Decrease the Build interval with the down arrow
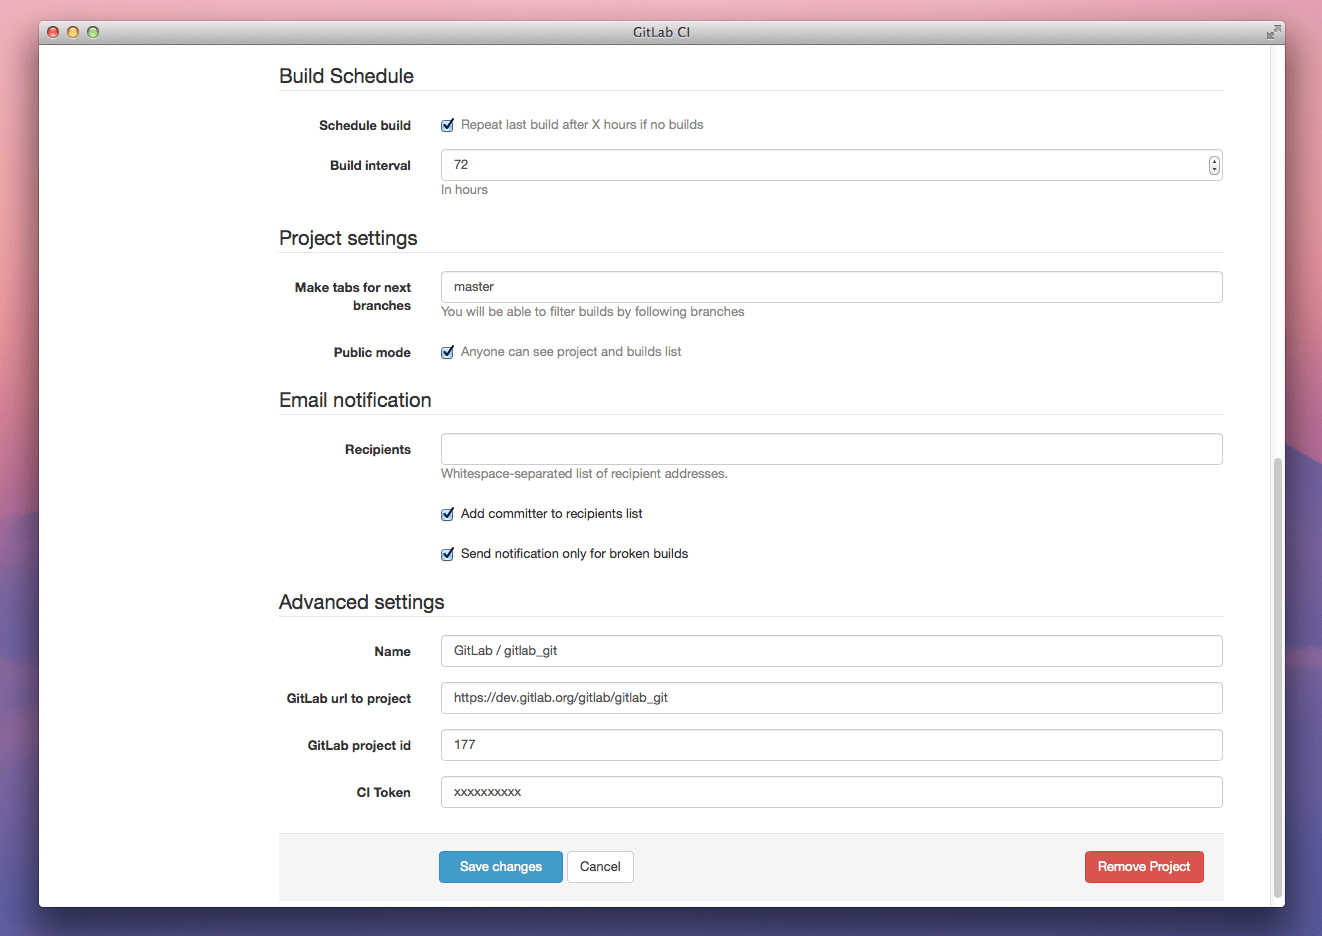 pos(1213,170)
